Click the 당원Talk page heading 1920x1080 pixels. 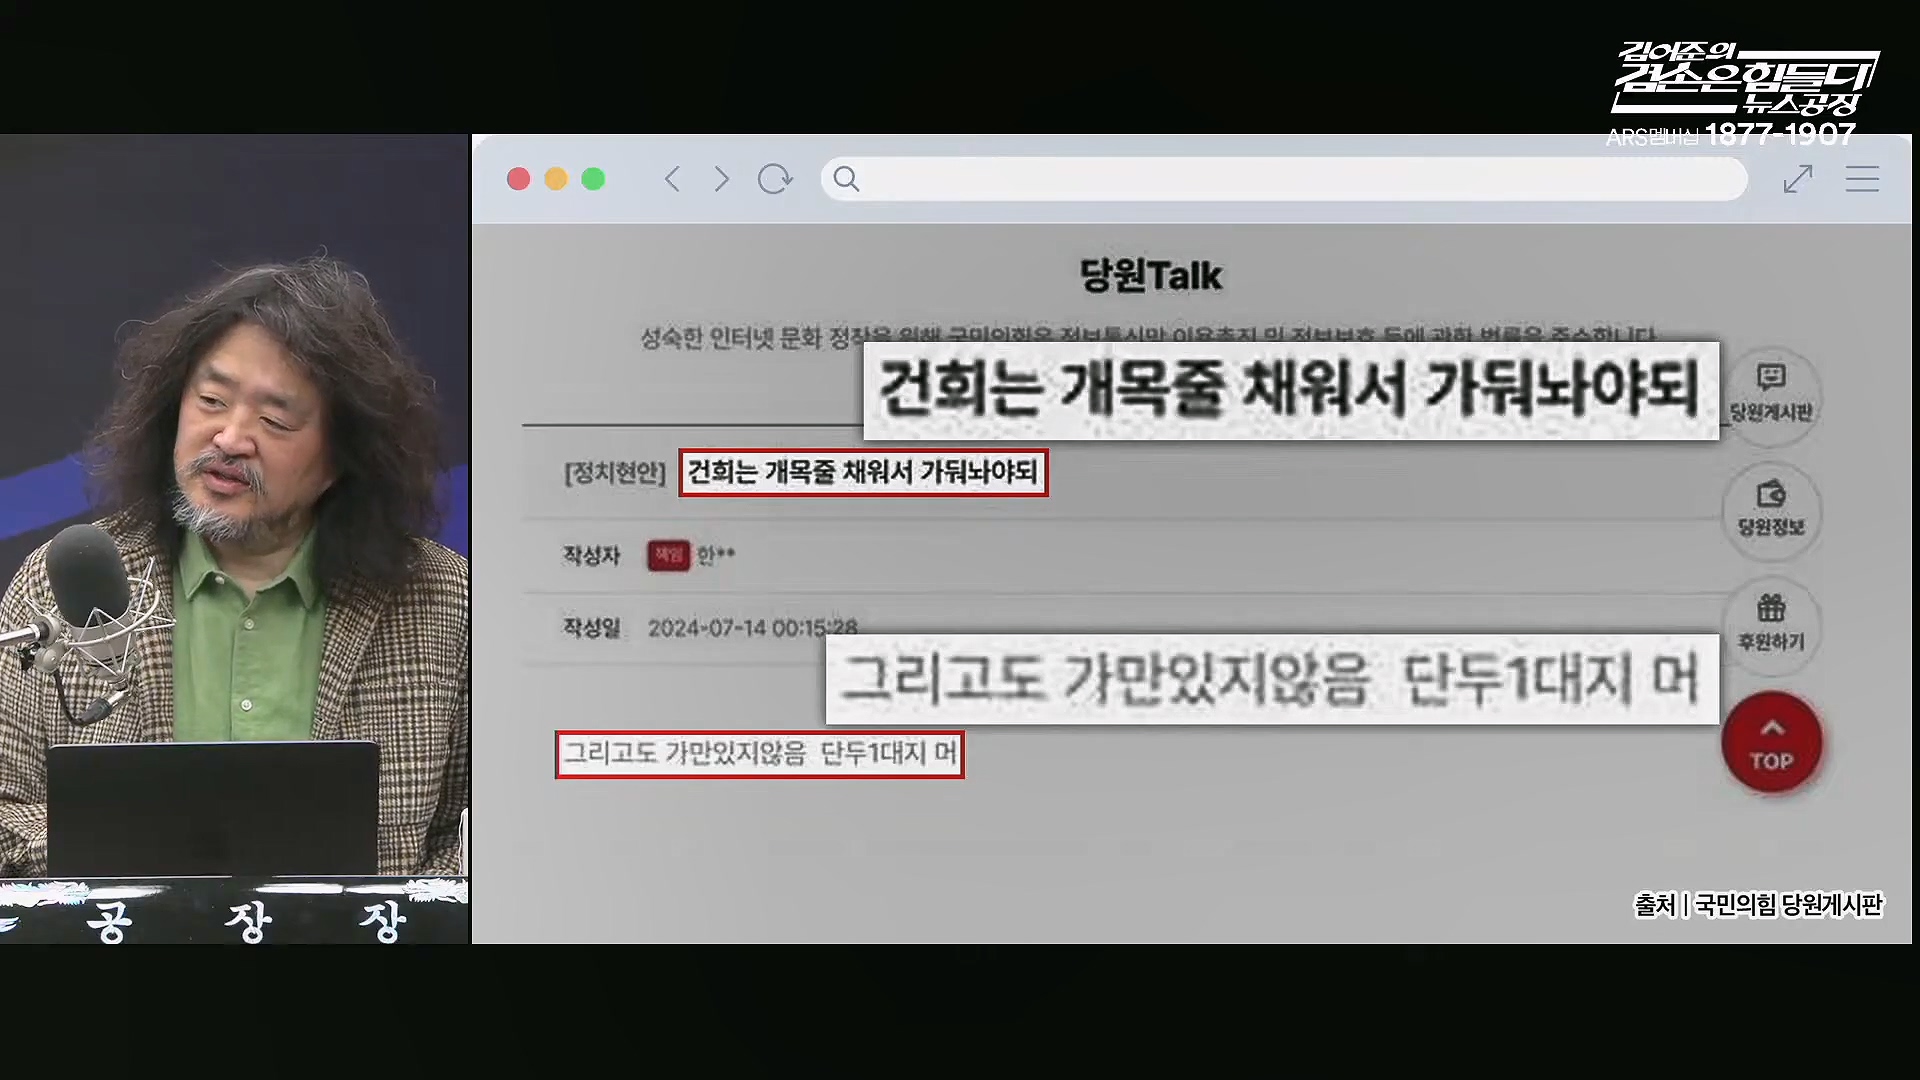pyautogui.click(x=1150, y=276)
